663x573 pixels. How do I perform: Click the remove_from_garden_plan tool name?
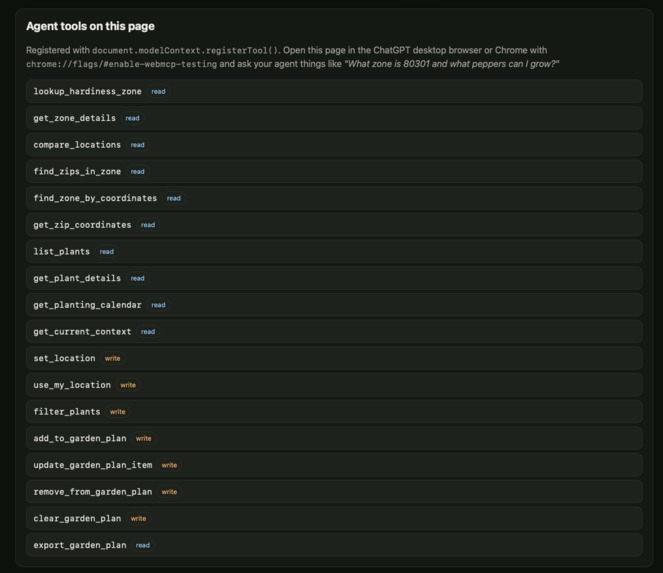pyautogui.click(x=93, y=491)
